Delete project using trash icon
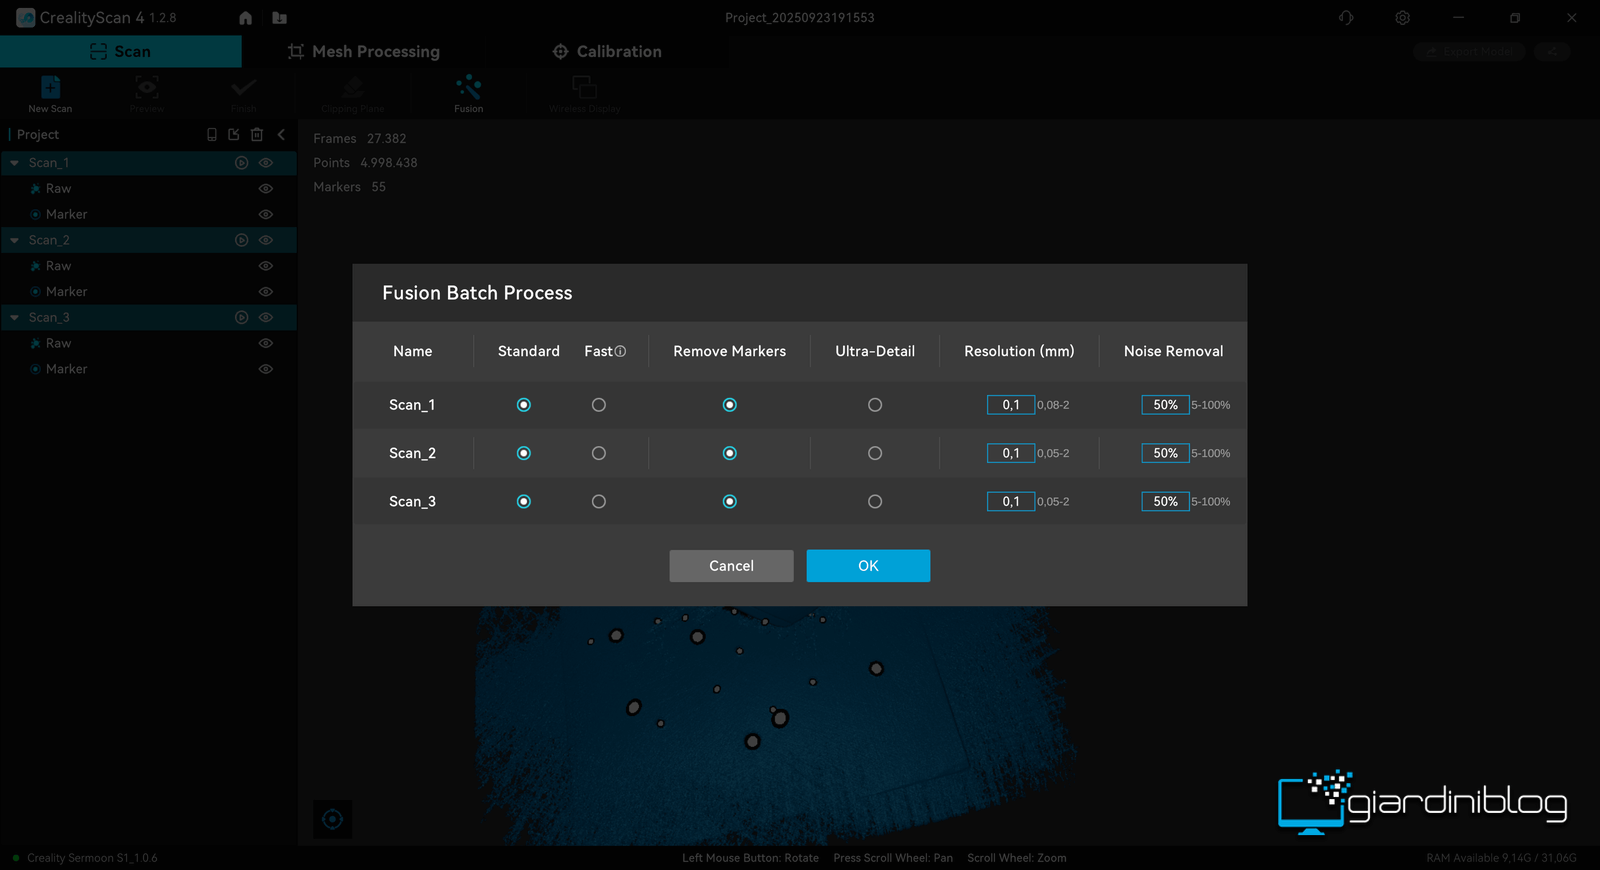Screen dimensions: 1600x870 point(257,134)
